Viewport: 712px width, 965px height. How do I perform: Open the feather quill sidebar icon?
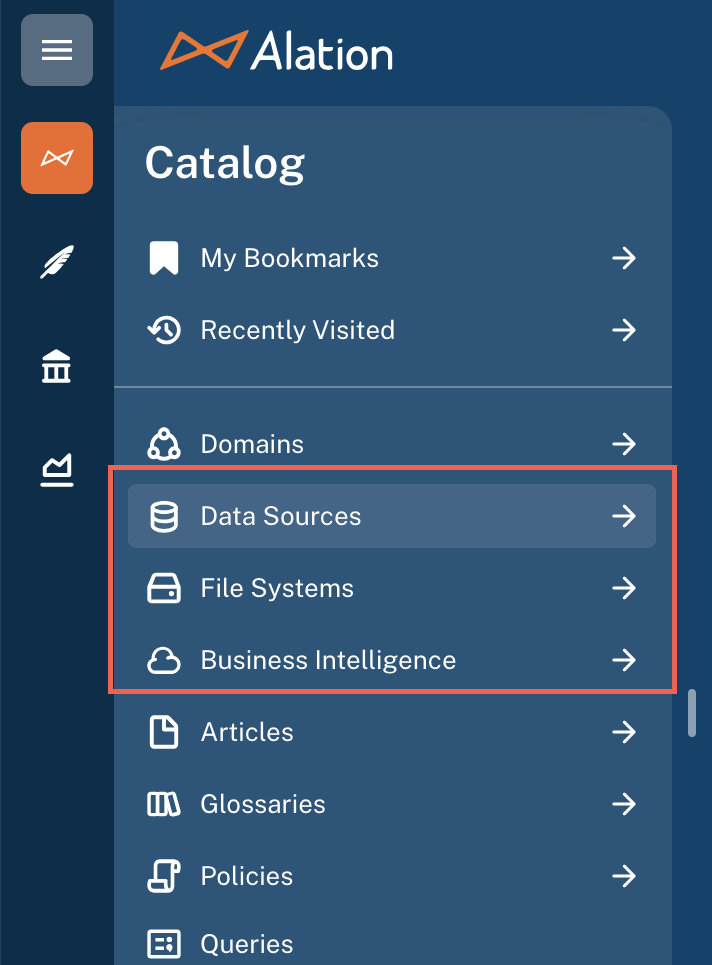pyautogui.click(x=57, y=262)
